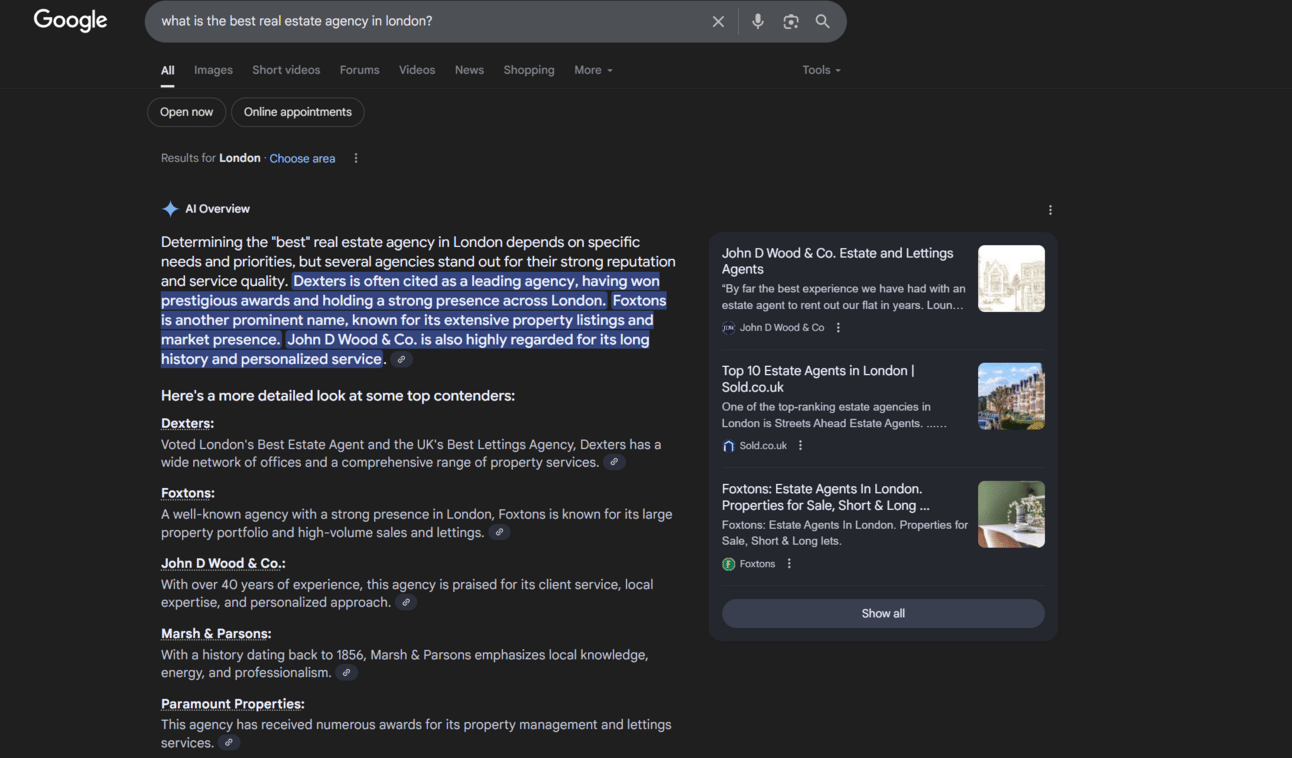Click the AI Overview label text

tap(217, 209)
